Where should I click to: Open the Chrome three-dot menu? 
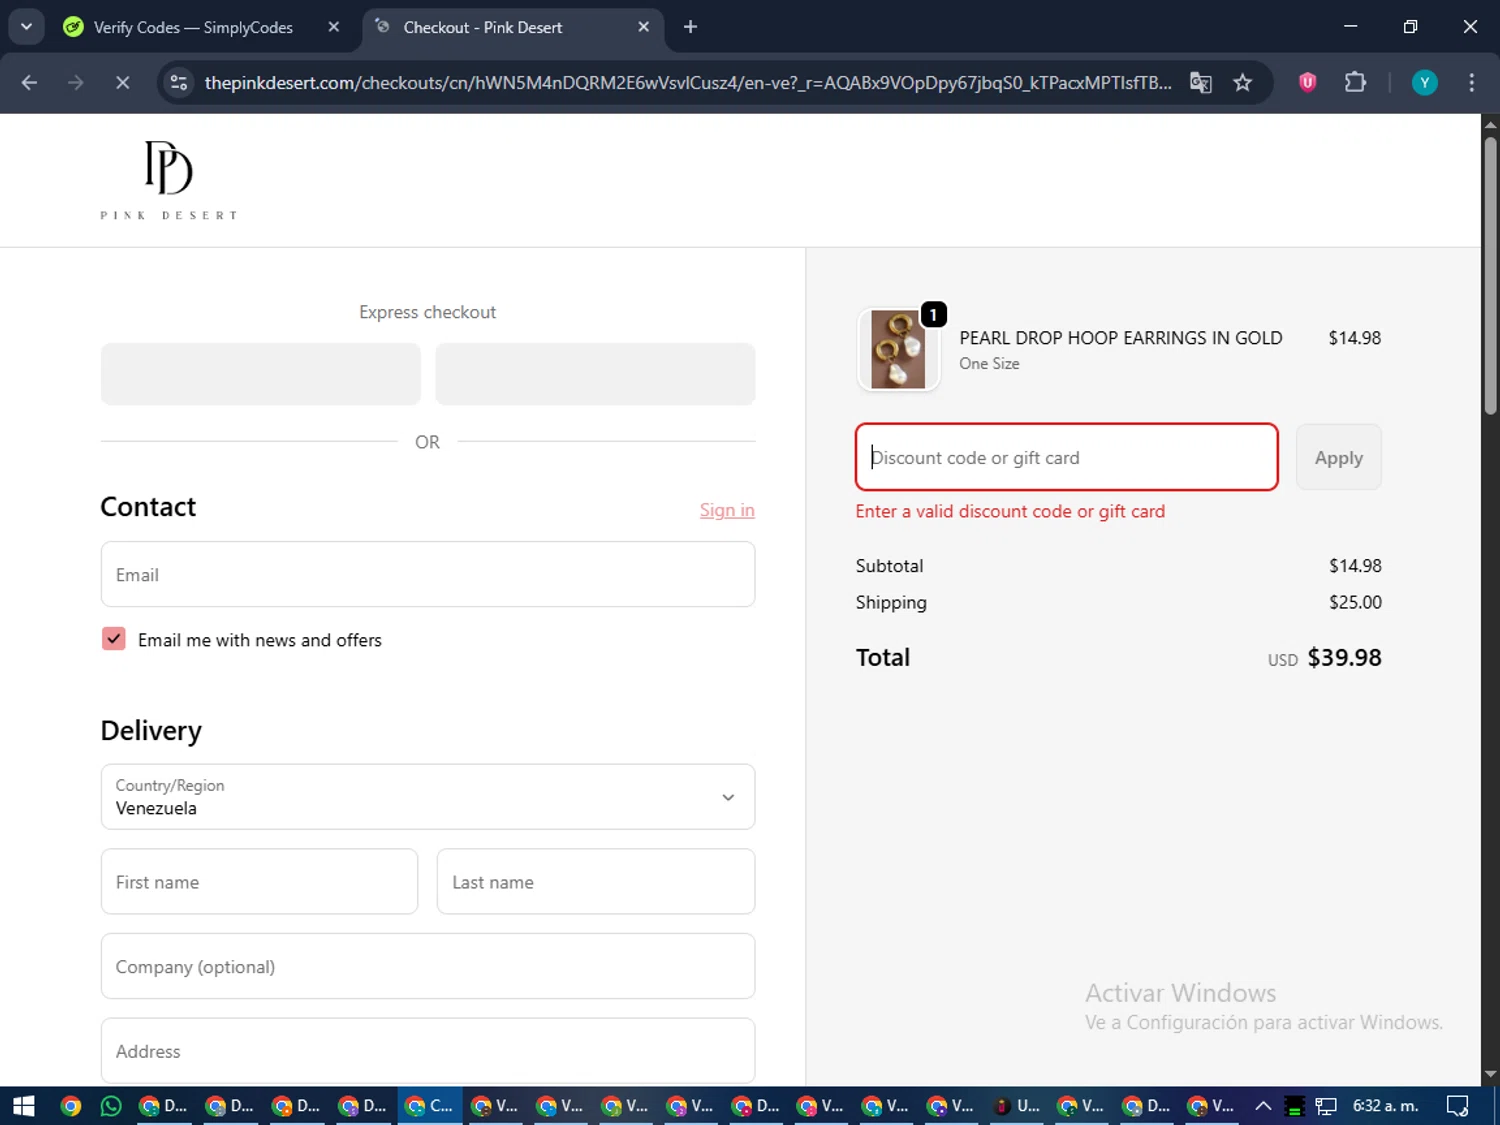tap(1471, 83)
